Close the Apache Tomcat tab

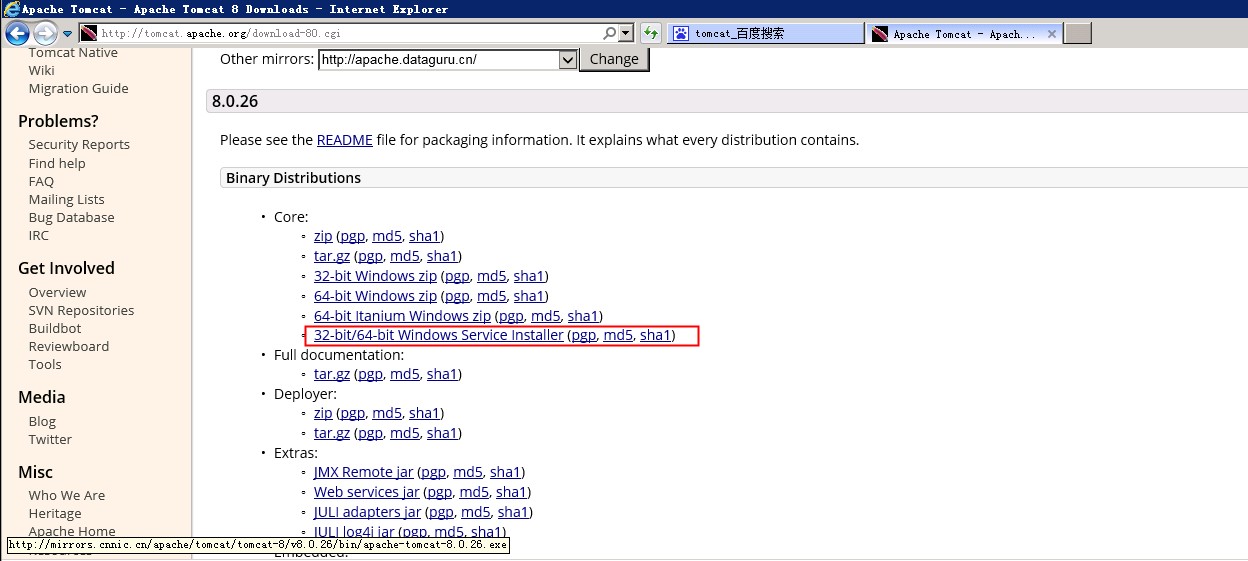pos(1051,34)
